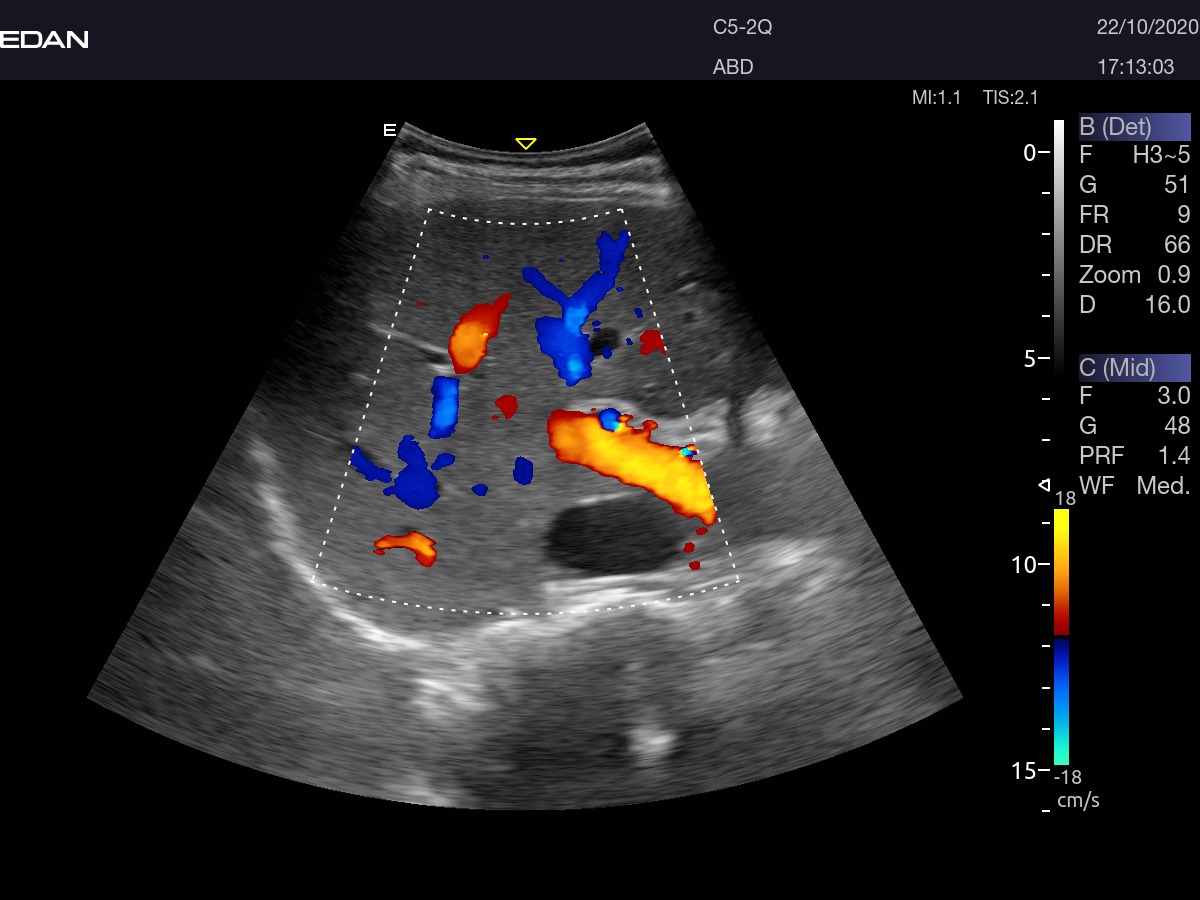Click the ABD exam preset label
Viewport: 1200px width, 900px height.
[733, 68]
